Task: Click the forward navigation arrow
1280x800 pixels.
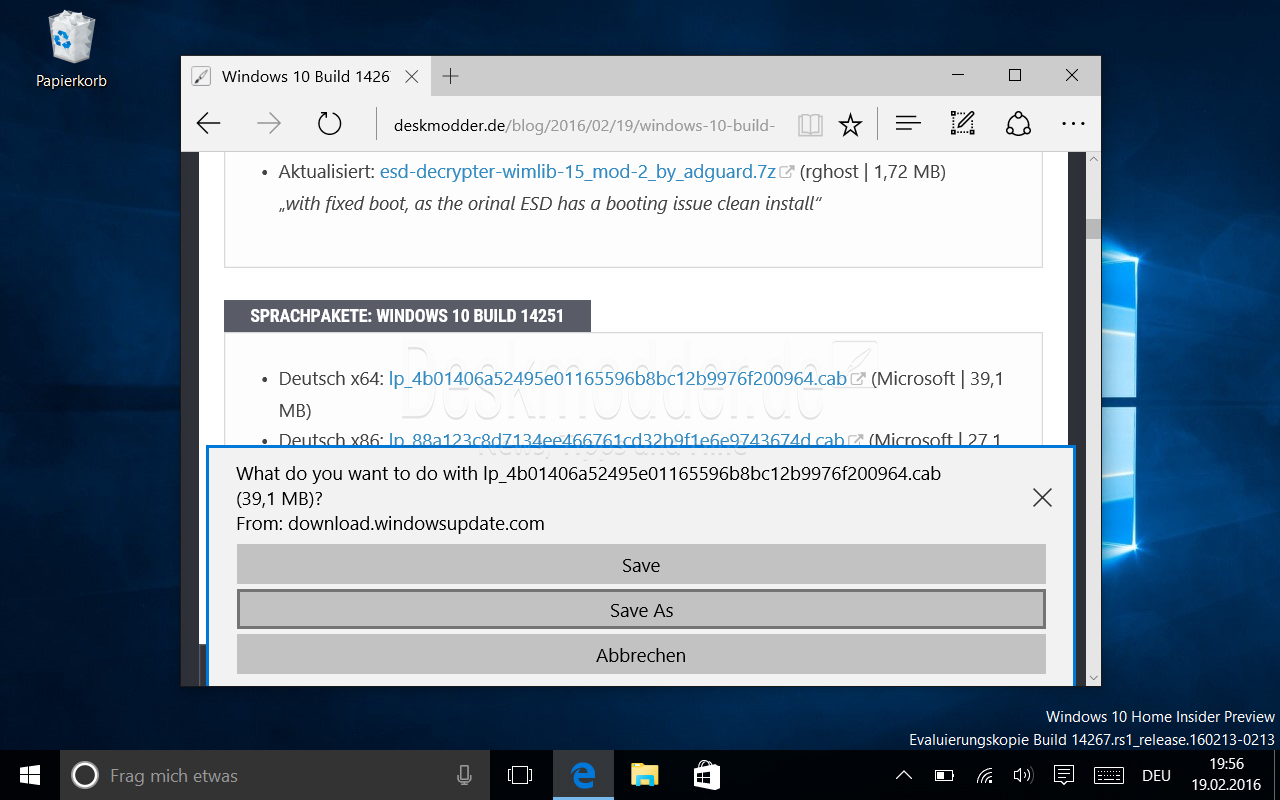Action: pos(269,124)
